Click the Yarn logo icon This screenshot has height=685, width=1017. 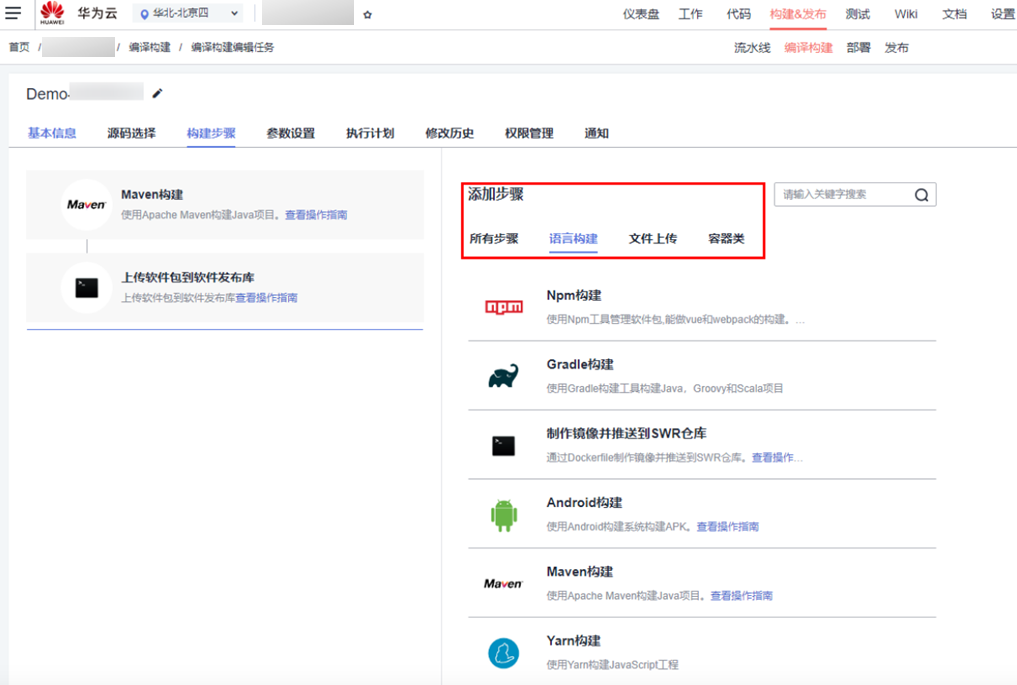[503, 653]
